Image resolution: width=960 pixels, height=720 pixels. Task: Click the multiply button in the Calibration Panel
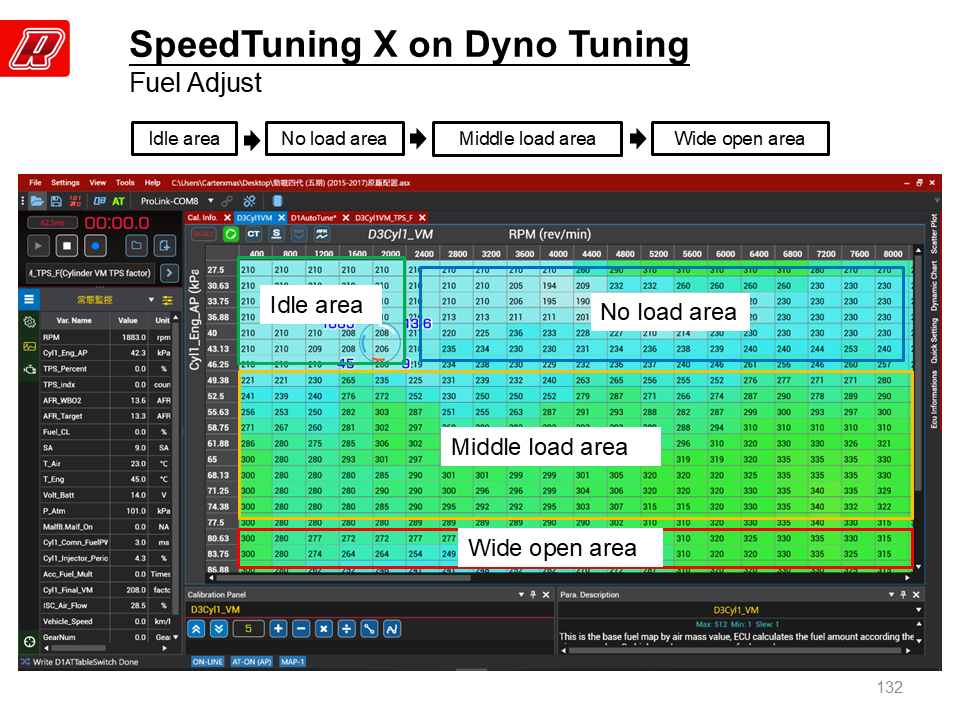[324, 629]
